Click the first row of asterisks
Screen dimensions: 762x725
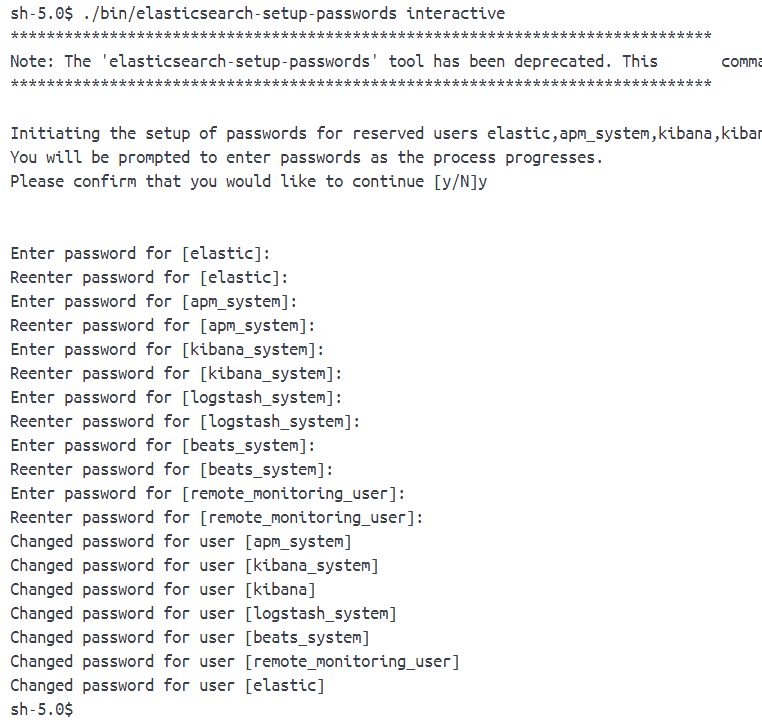point(360,37)
